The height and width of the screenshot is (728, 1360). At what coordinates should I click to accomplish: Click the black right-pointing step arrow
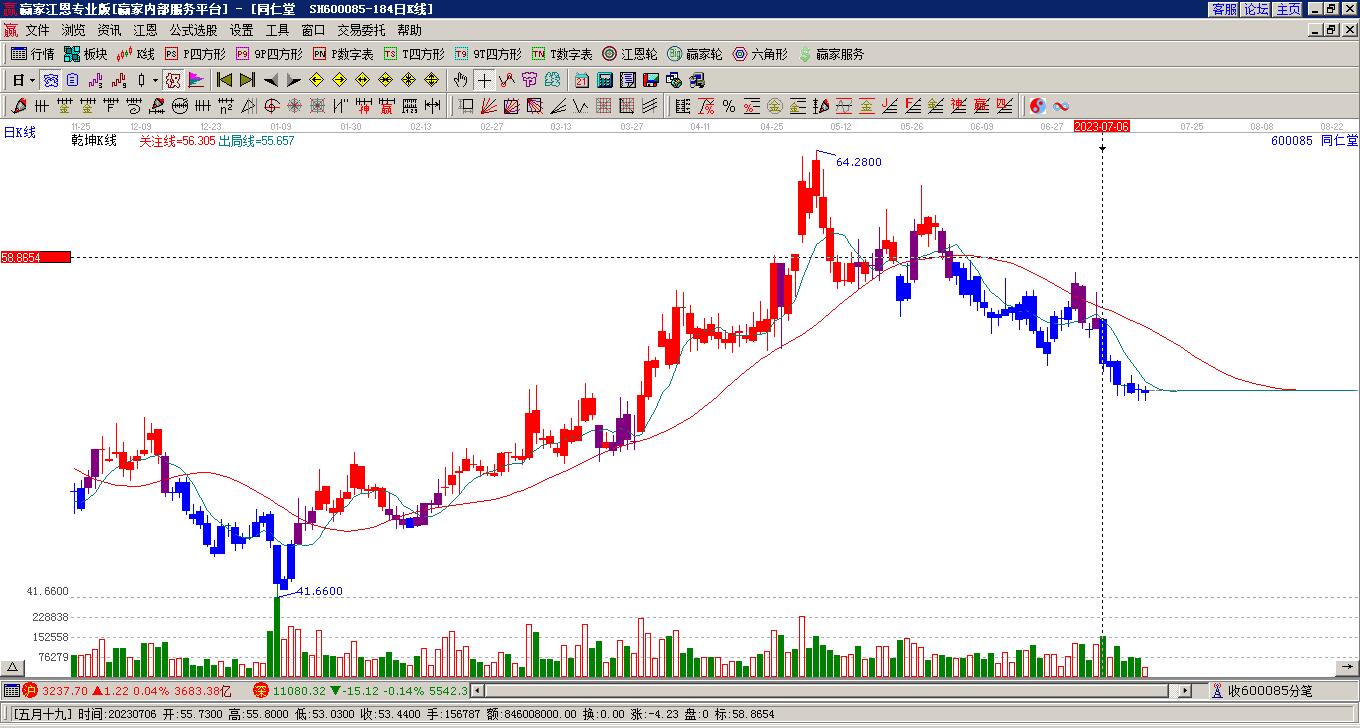coord(293,80)
